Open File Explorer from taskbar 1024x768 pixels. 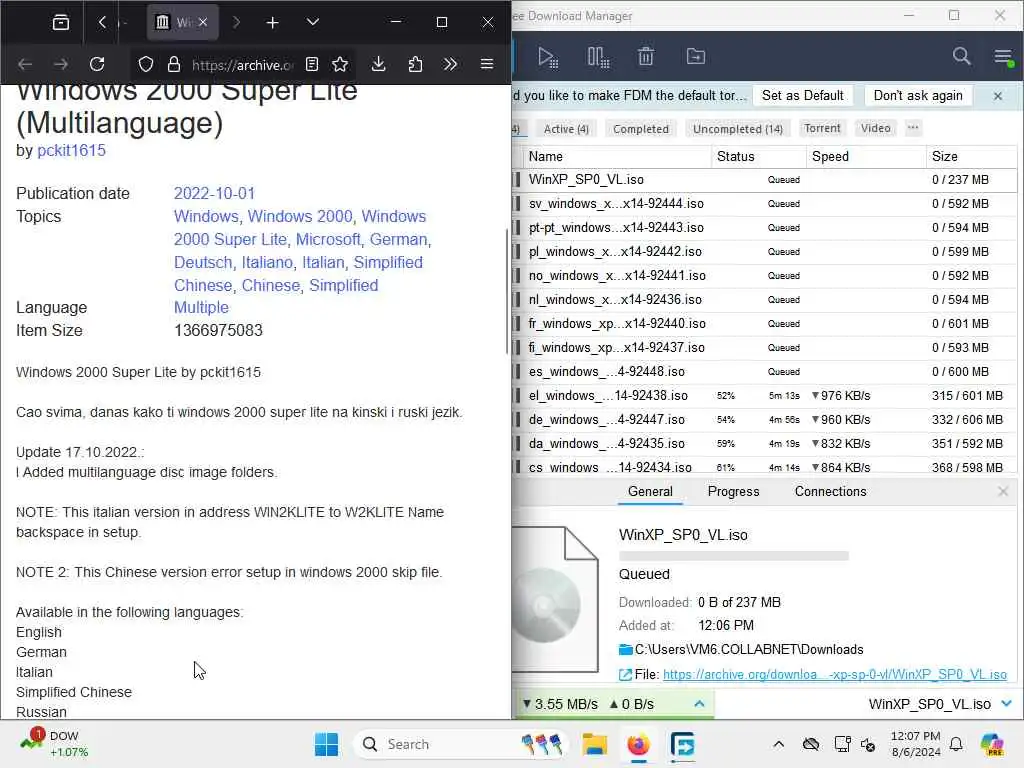tap(594, 744)
